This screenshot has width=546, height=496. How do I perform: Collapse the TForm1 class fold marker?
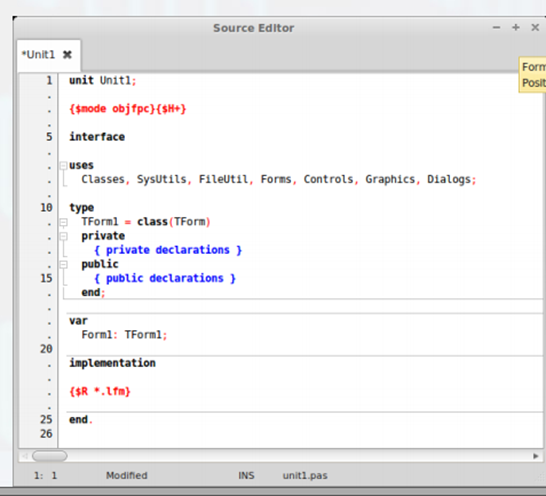coord(63,222)
